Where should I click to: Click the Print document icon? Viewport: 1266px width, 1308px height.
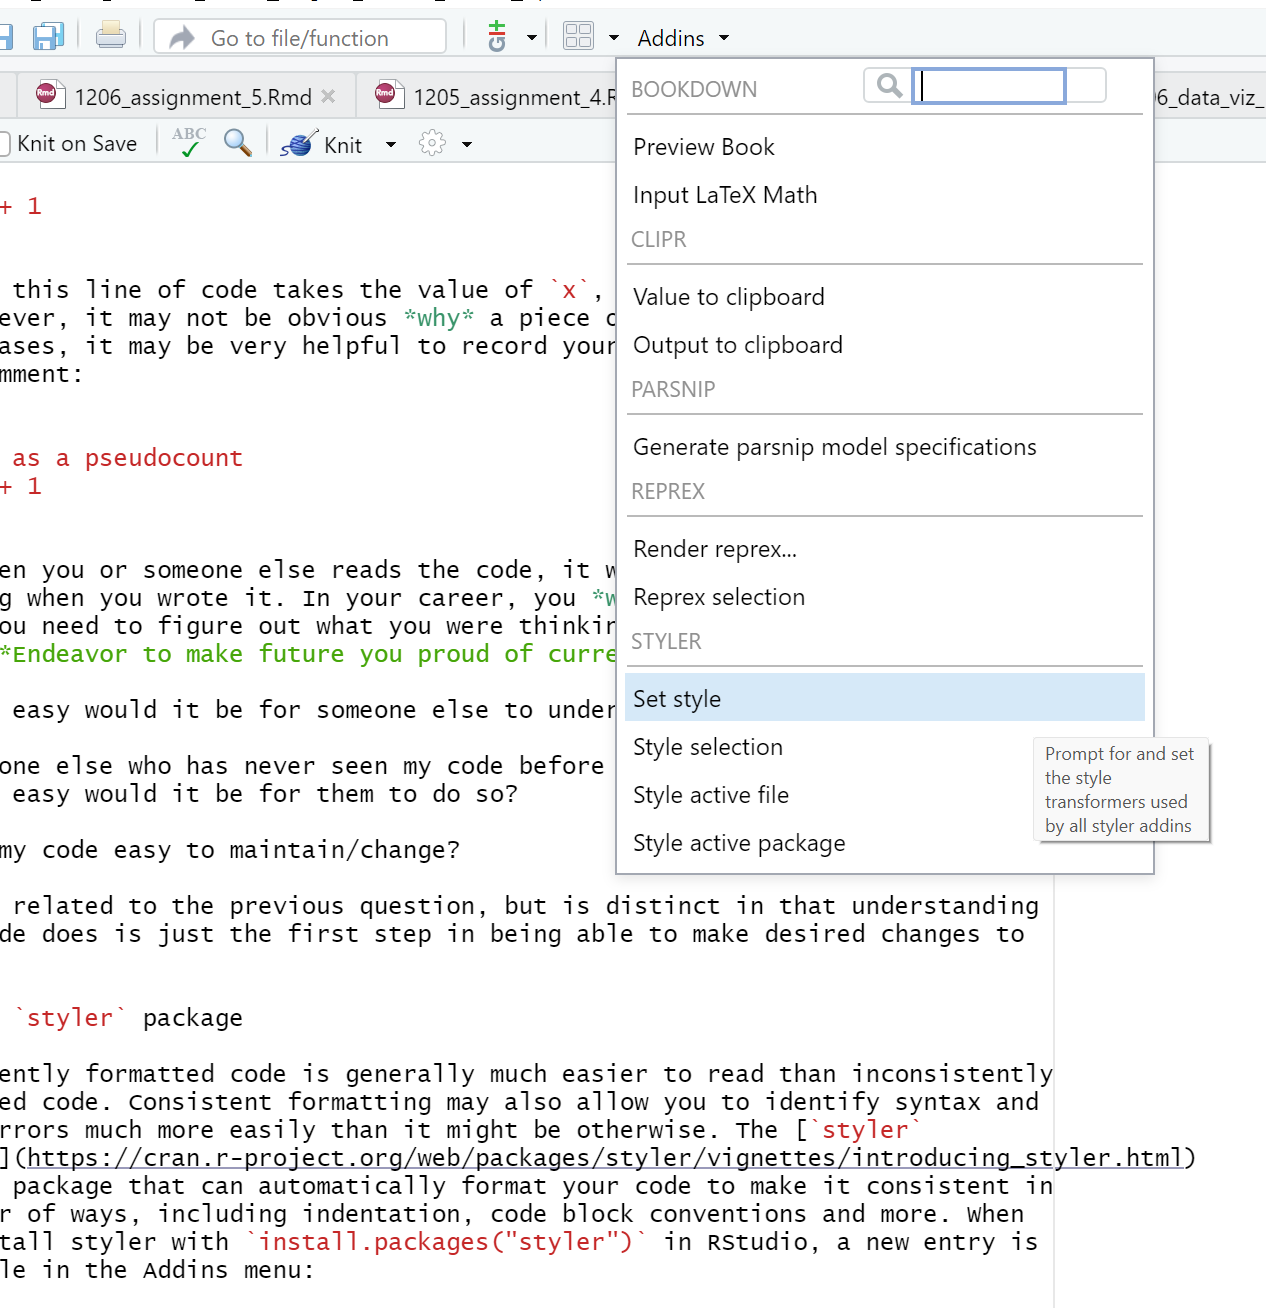[111, 36]
